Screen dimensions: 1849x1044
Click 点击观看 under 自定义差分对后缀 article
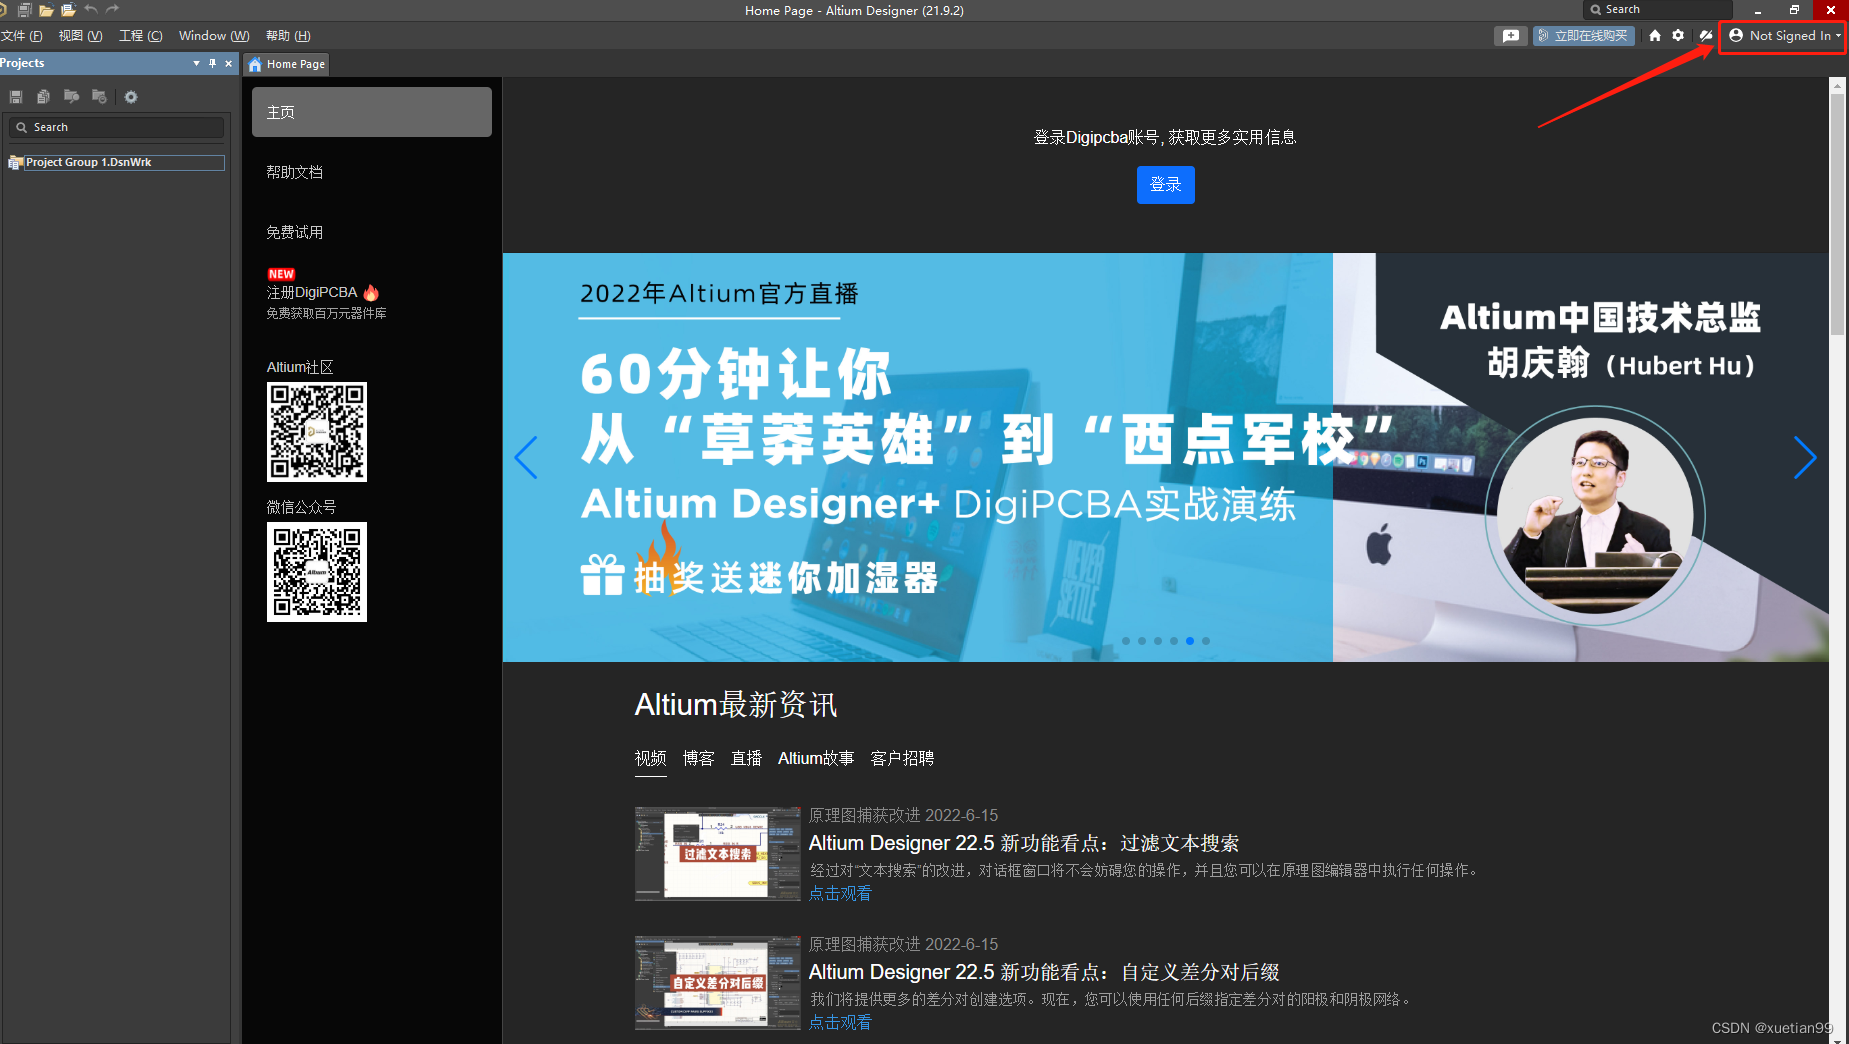(x=840, y=1022)
